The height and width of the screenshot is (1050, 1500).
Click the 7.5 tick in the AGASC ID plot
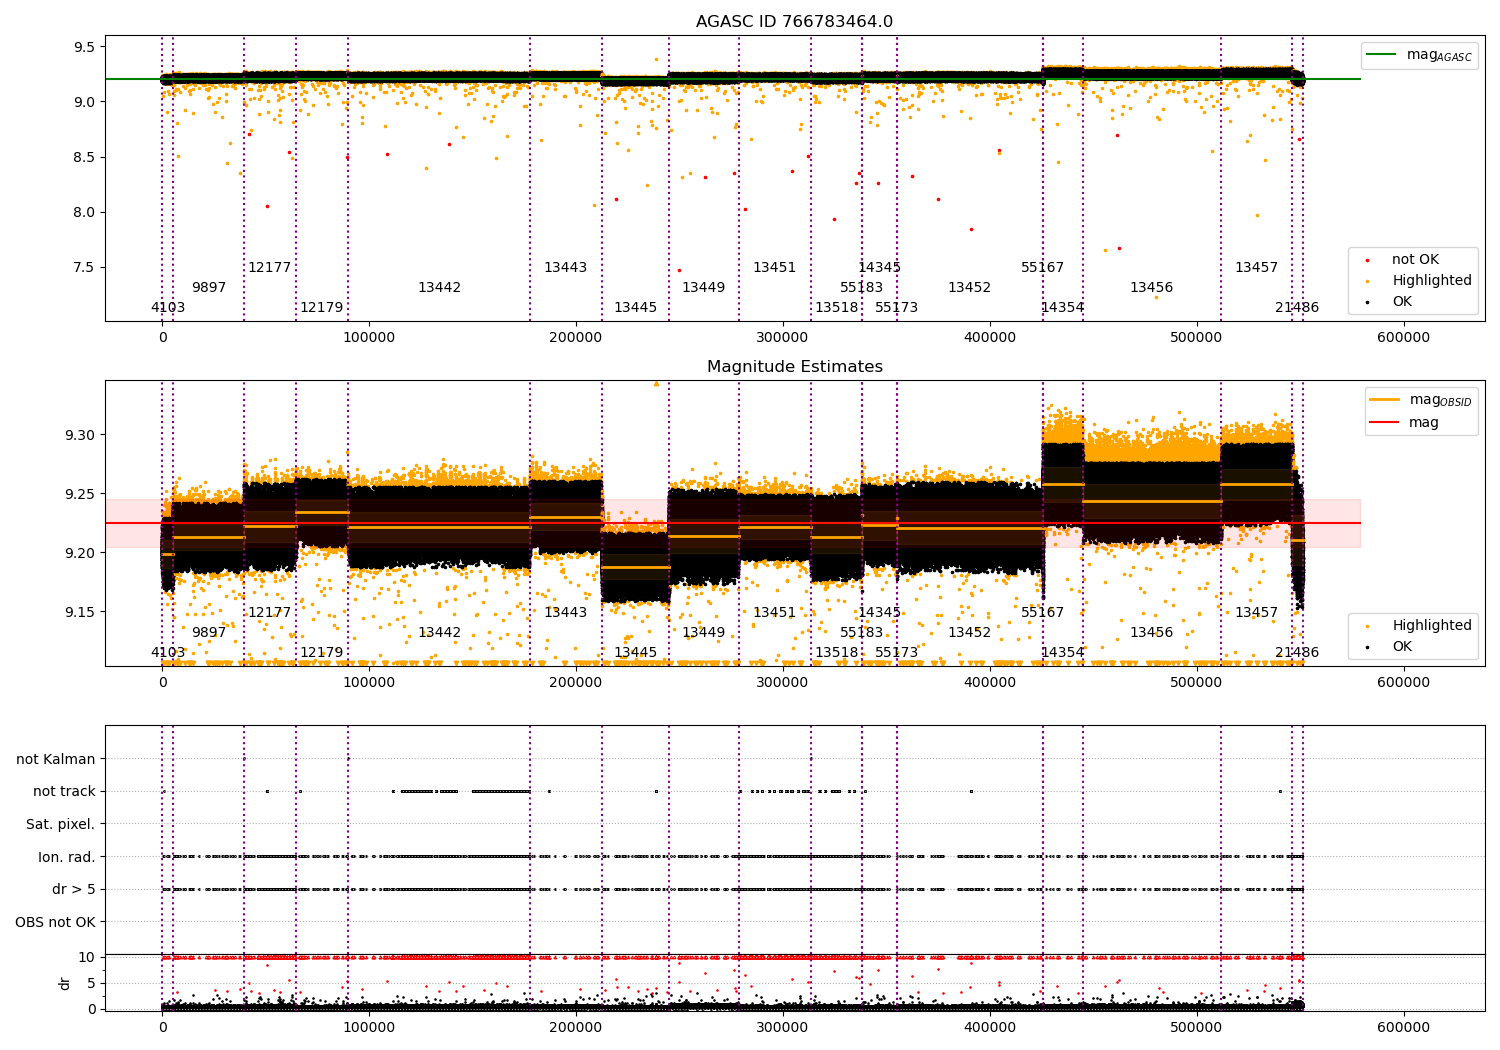[84, 267]
